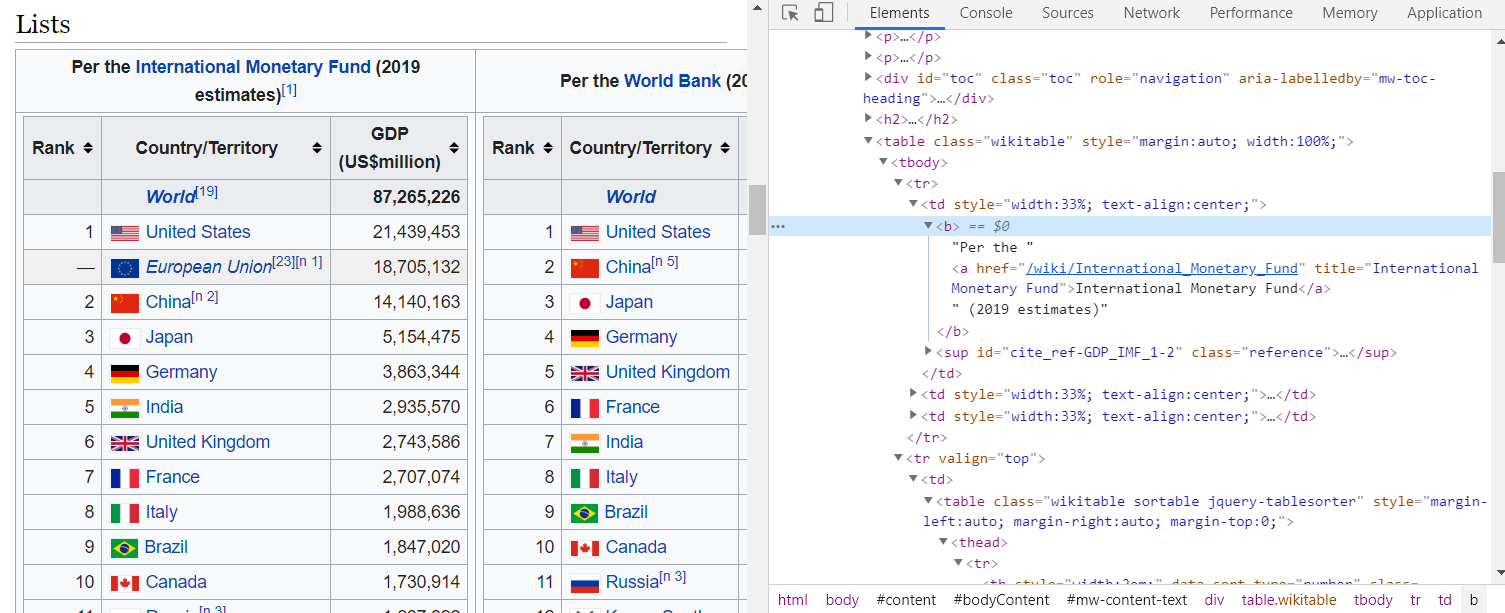Select #mw-content-text in the breadcrumb bar
Screen dimensions: 1505x613
1127,600
